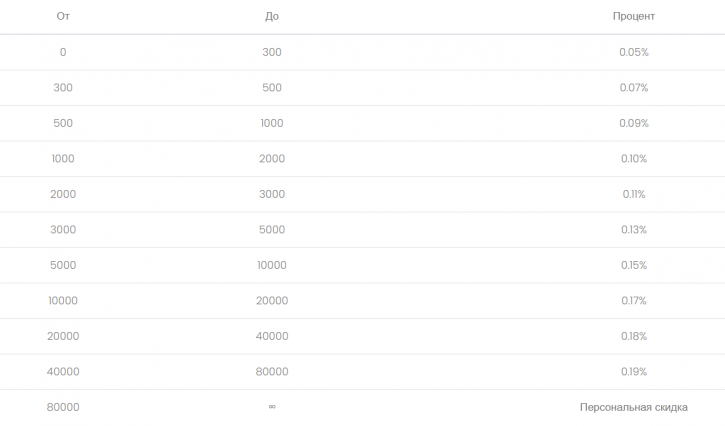Select the 10000 value in the "До" column
This screenshot has width=725, height=426.
pyautogui.click(x=272, y=265)
